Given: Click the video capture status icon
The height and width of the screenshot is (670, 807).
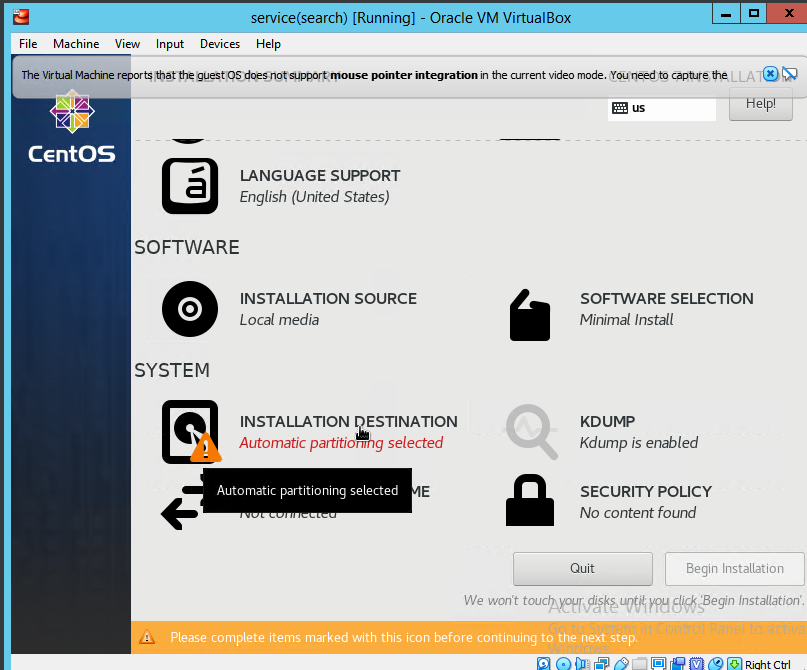Looking at the screenshot, I should [x=677, y=664].
